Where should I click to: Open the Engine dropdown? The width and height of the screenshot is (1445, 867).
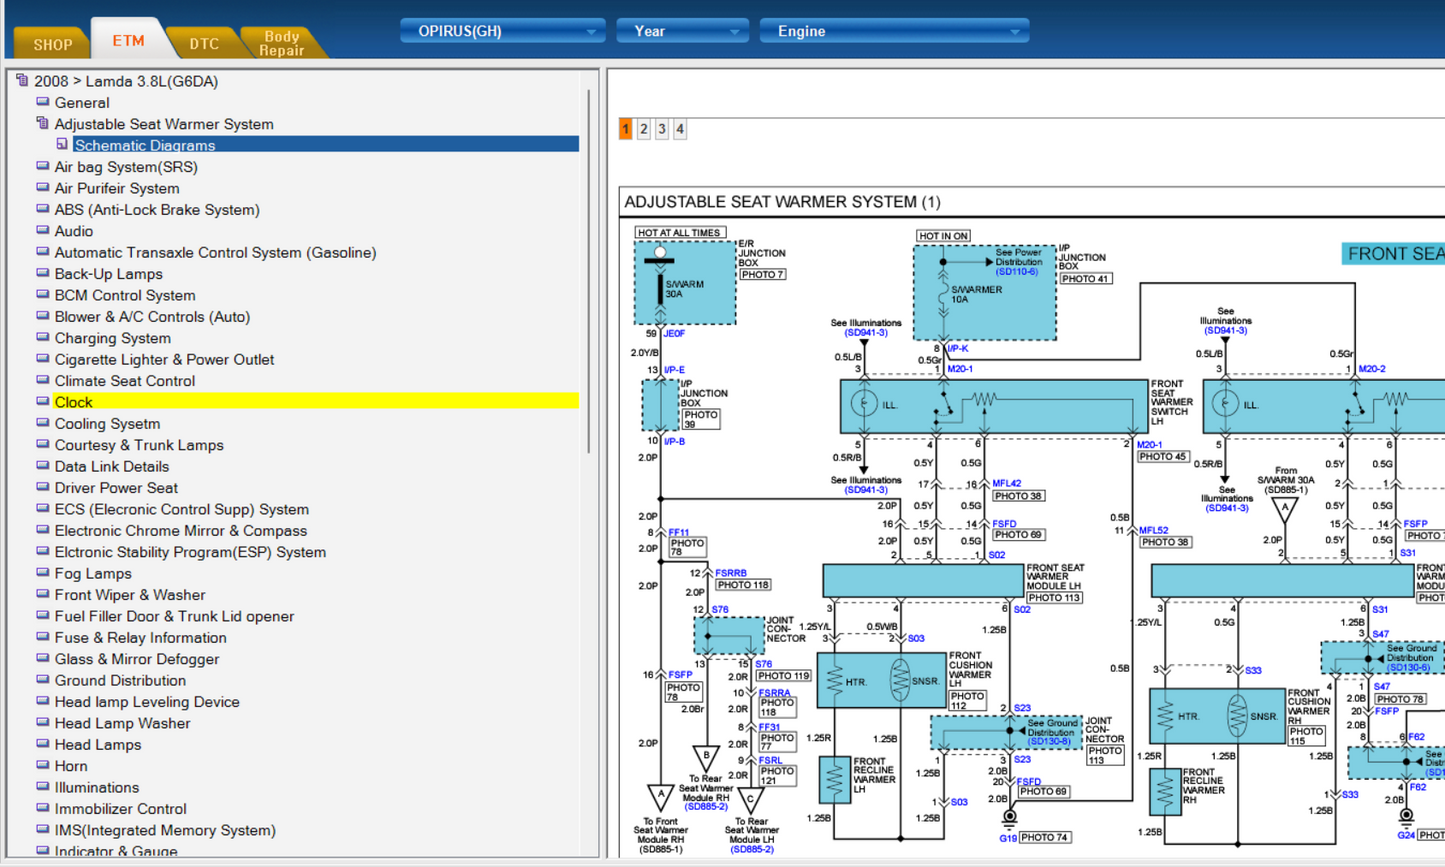tap(894, 31)
